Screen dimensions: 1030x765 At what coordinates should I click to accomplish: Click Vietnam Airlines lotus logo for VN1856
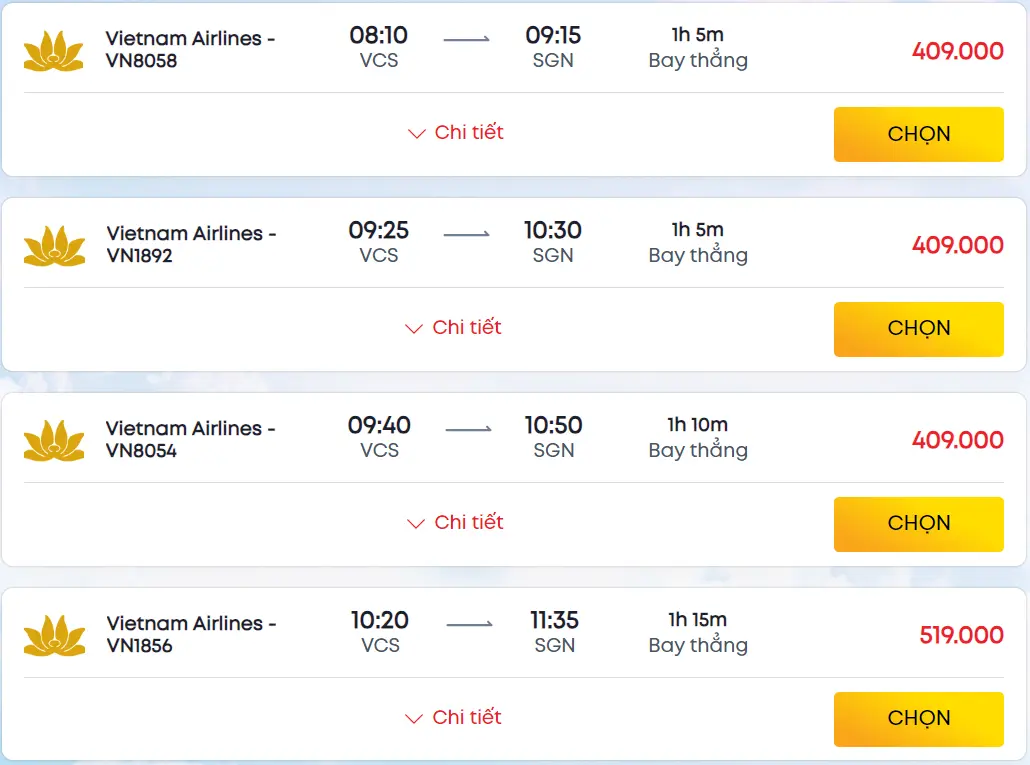[54, 635]
